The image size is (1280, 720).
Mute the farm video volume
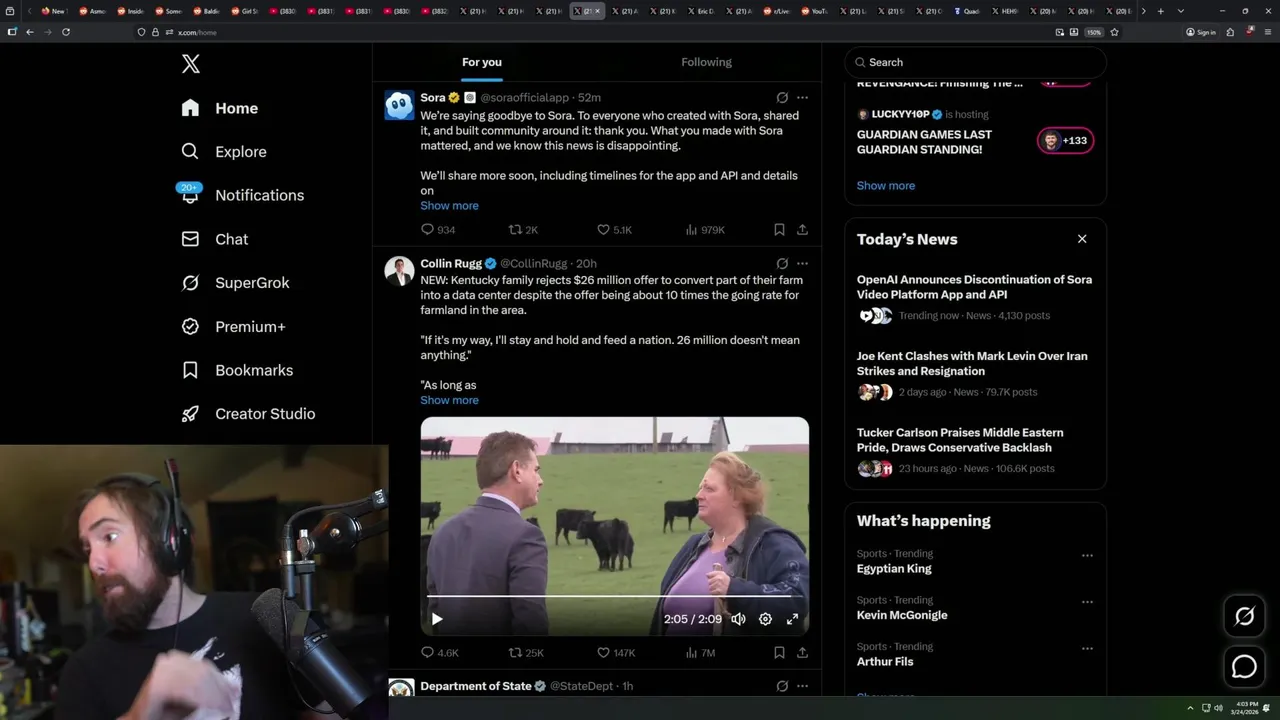(x=738, y=619)
